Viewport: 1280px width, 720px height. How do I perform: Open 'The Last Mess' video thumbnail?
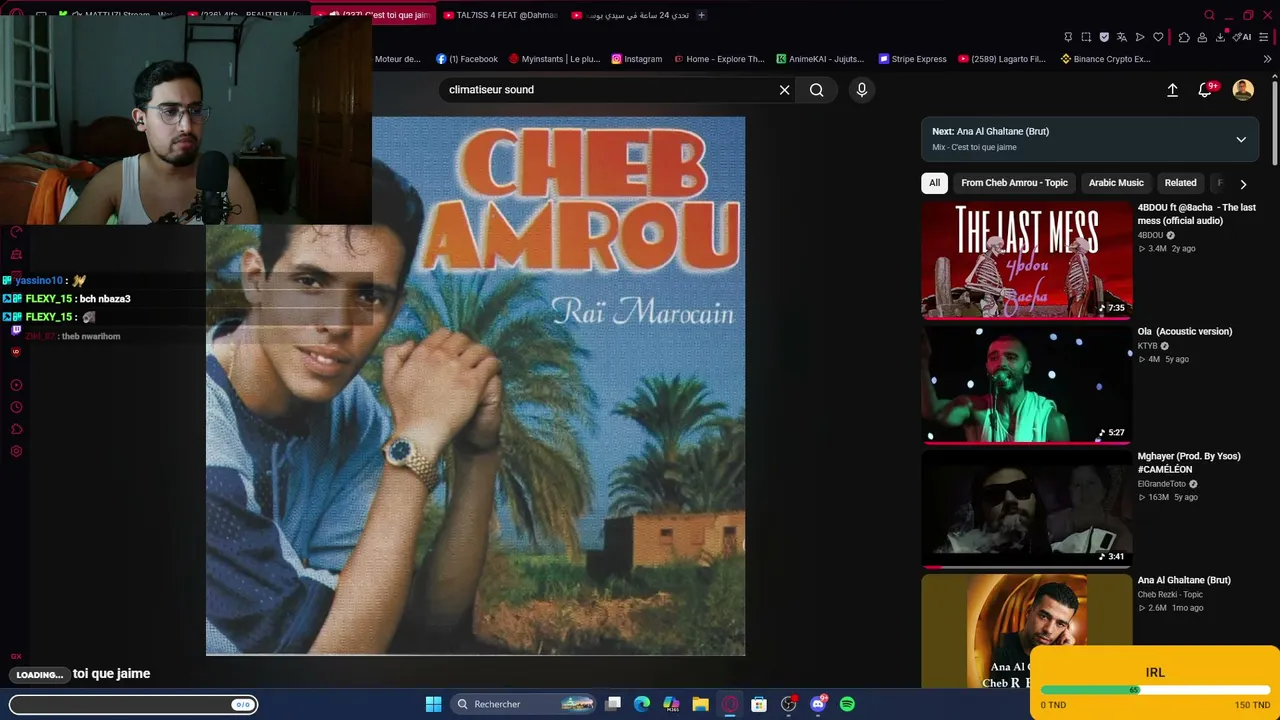coord(1026,260)
